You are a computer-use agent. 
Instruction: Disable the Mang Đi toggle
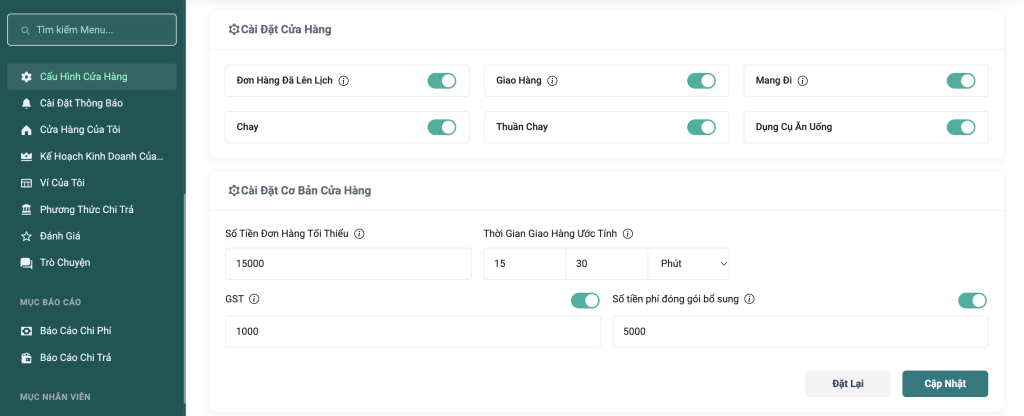point(960,81)
